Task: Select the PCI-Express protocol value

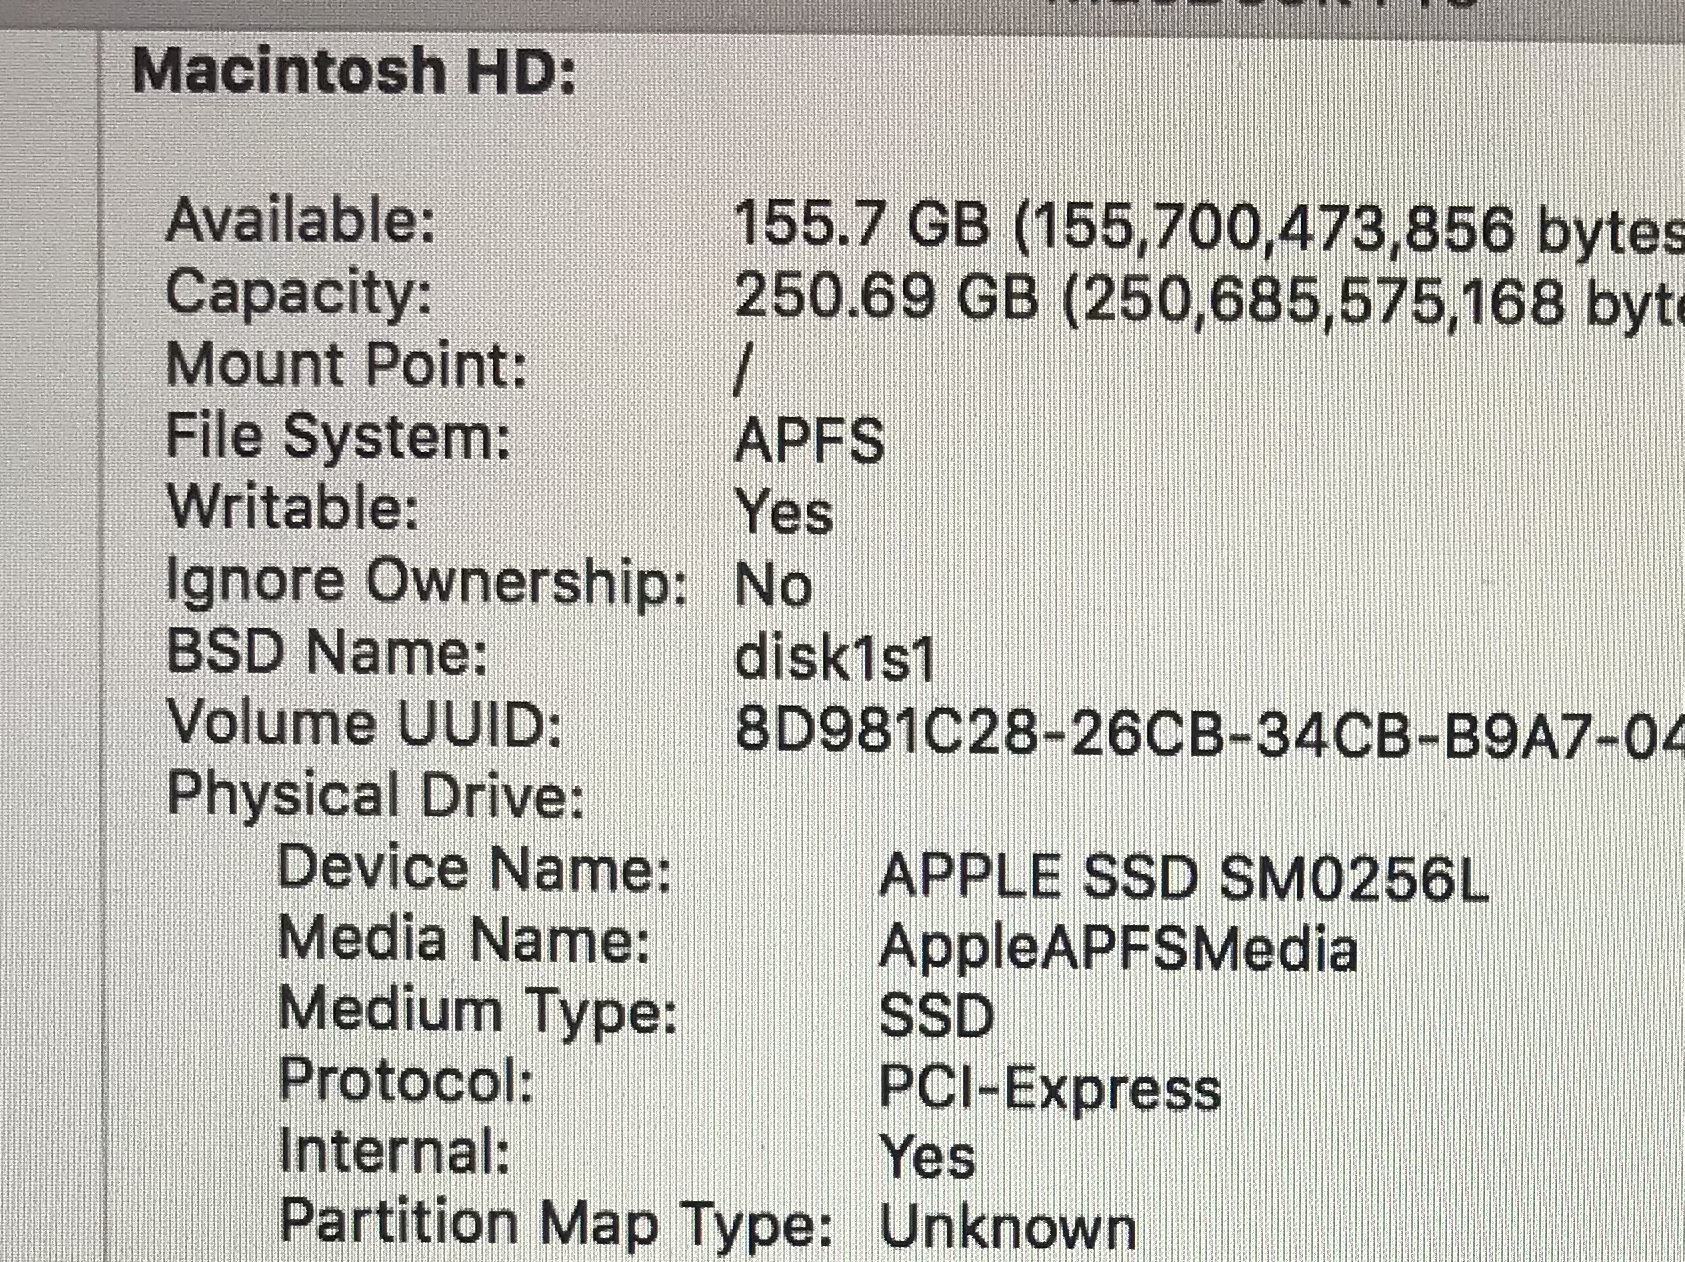Action: click(1050, 1089)
